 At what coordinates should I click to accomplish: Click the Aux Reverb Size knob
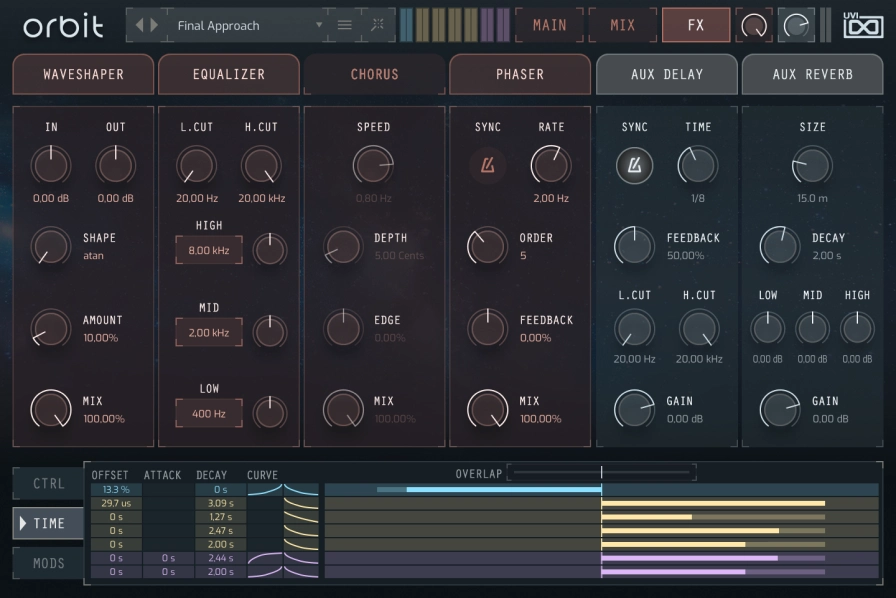[812, 164]
